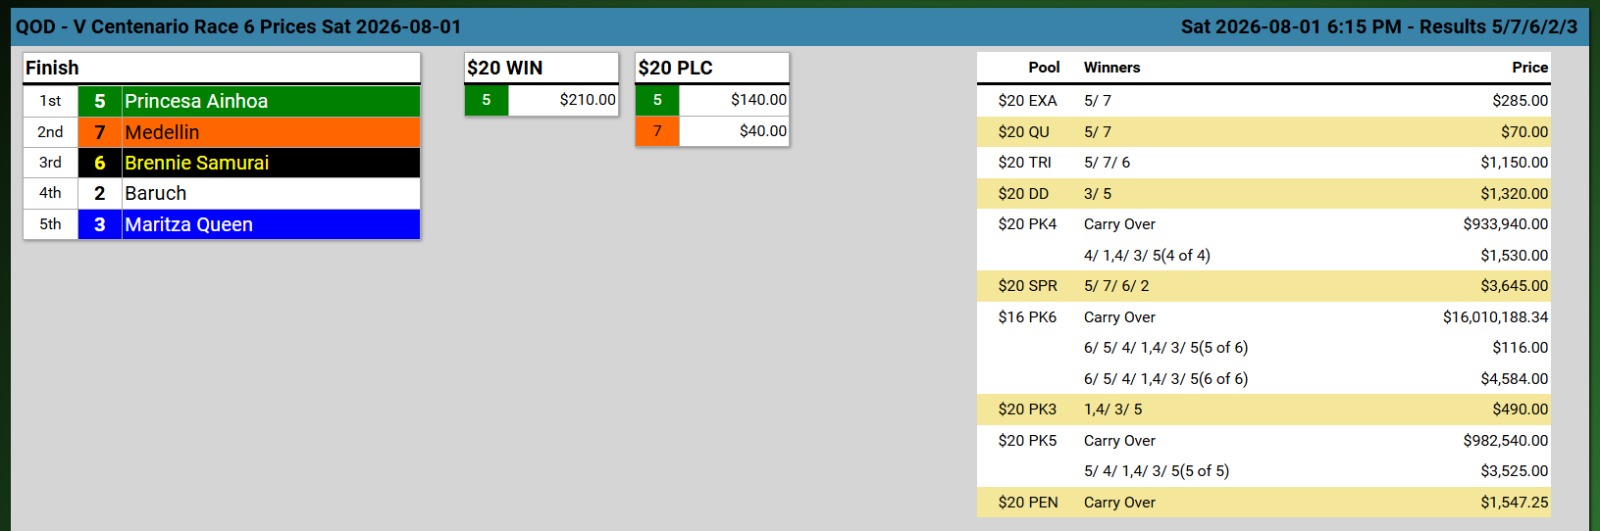This screenshot has height=531, width=1600.
Task: Click the $20 EXA pool row
Action: [x=1264, y=101]
